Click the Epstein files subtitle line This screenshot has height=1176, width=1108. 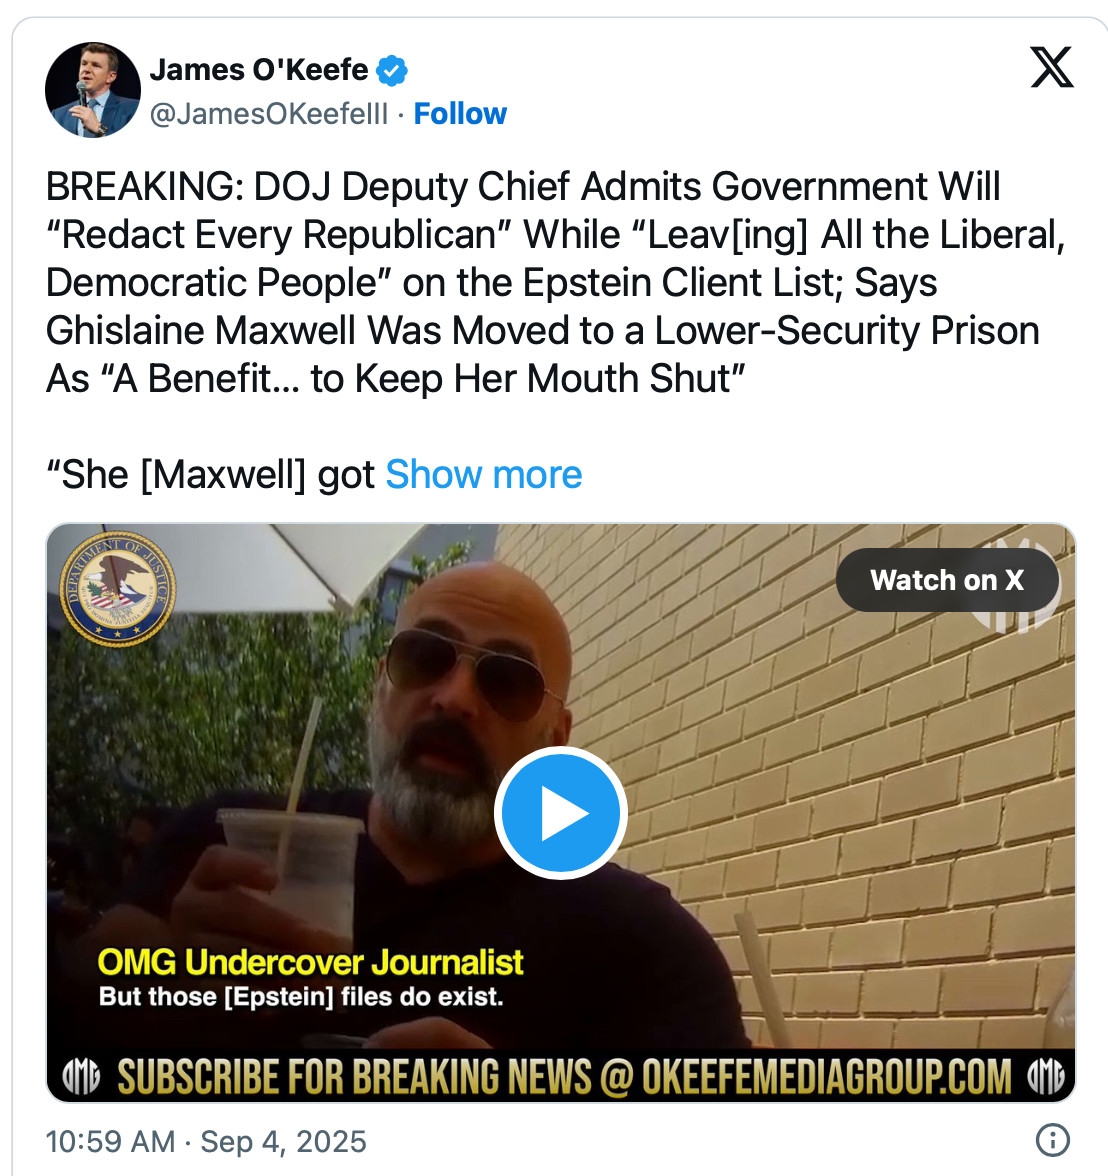(301, 997)
